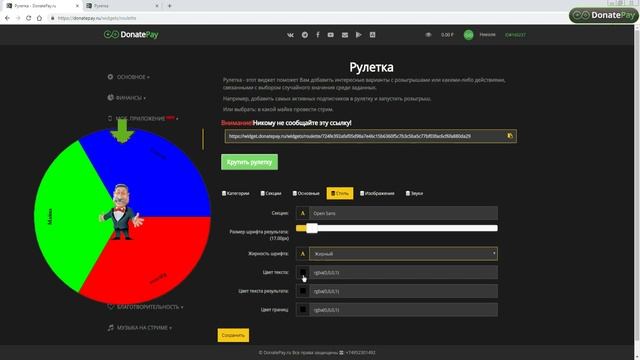Click the 0.00 ₽ balance in header
The width and height of the screenshot is (640, 360).
pyautogui.click(x=447, y=35)
